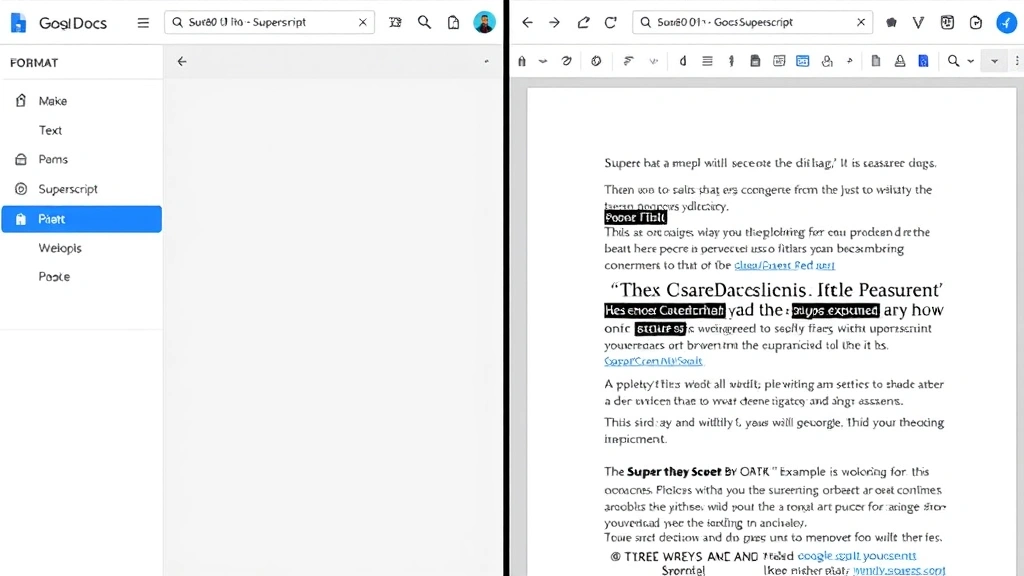Click the V-shaped extension icon in browser bar
Image resolution: width=1024 pixels, height=576 pixels.
point(917,22)
